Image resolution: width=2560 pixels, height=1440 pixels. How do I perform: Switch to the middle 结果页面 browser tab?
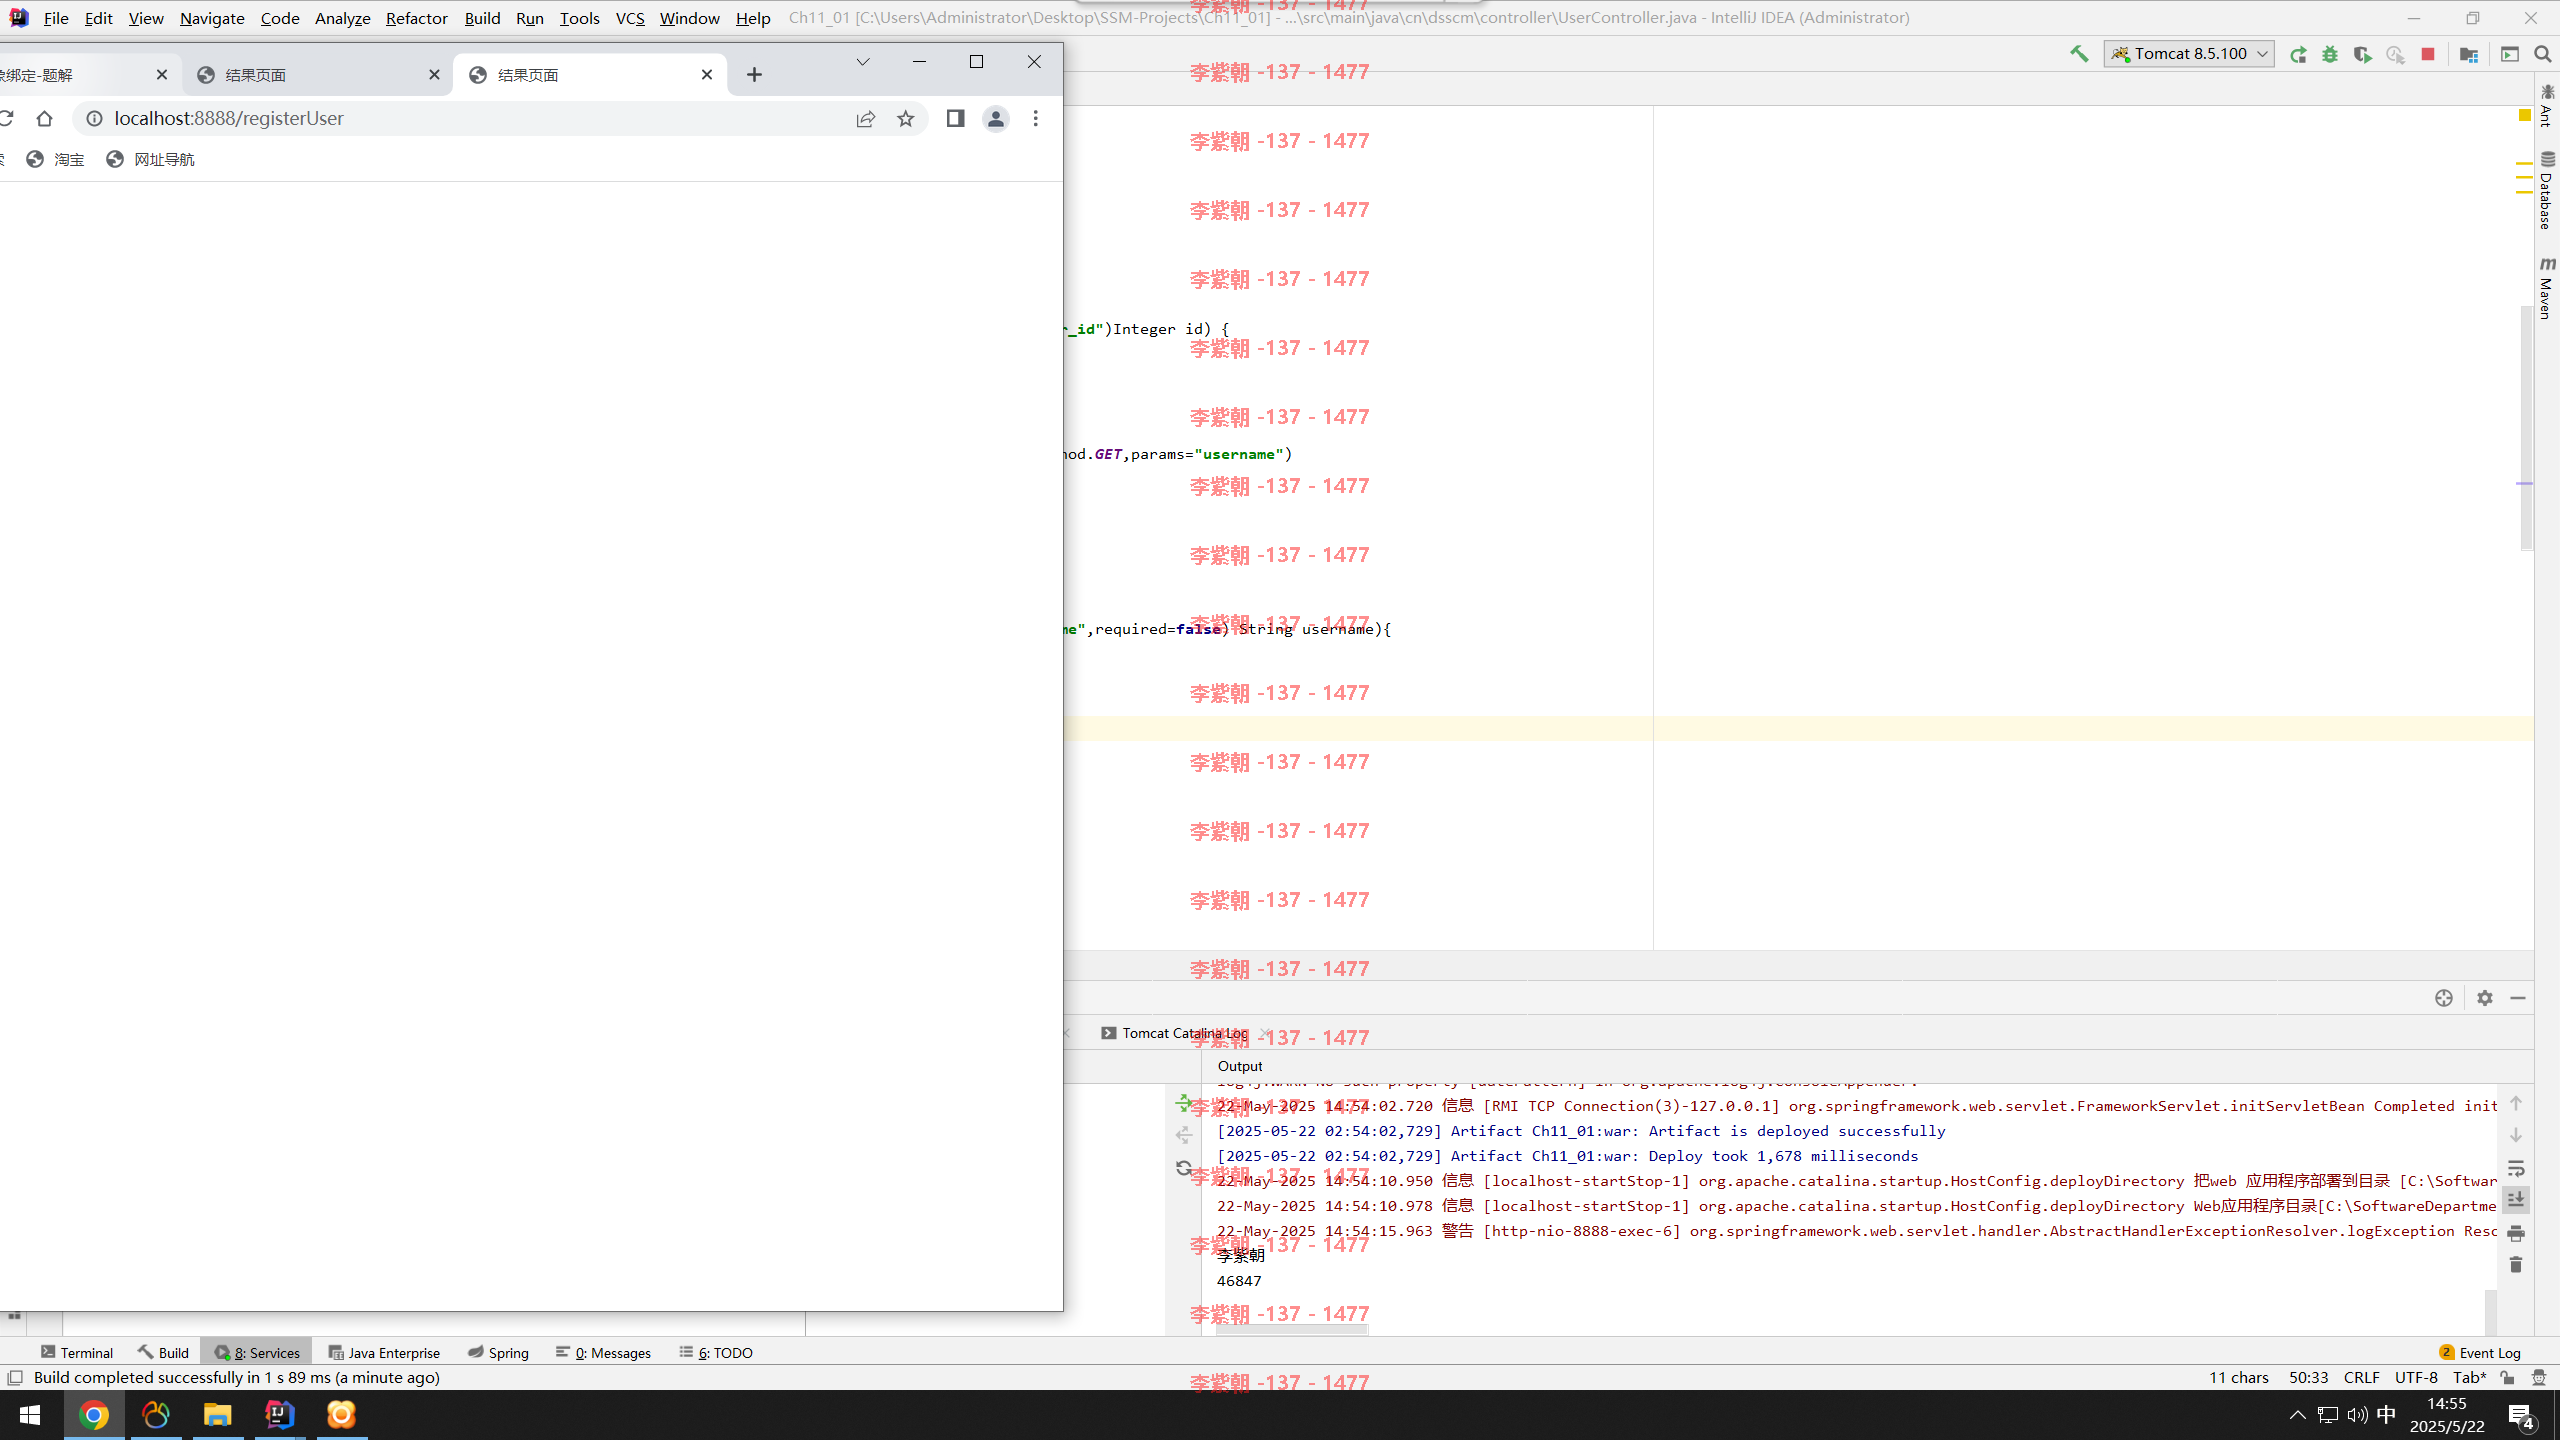coord(317,75)
